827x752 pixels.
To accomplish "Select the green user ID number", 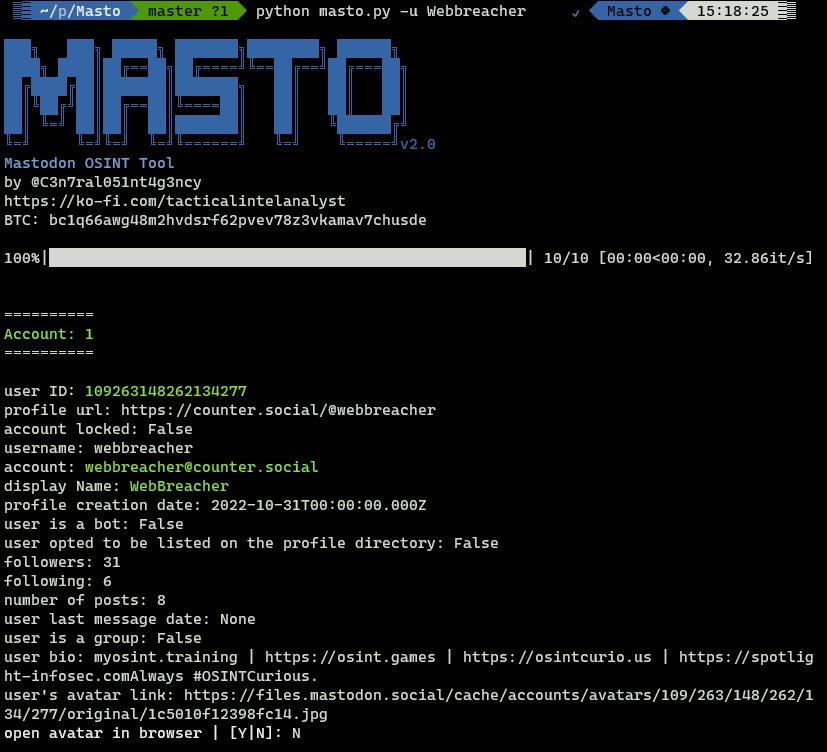I will coord(165,391).
